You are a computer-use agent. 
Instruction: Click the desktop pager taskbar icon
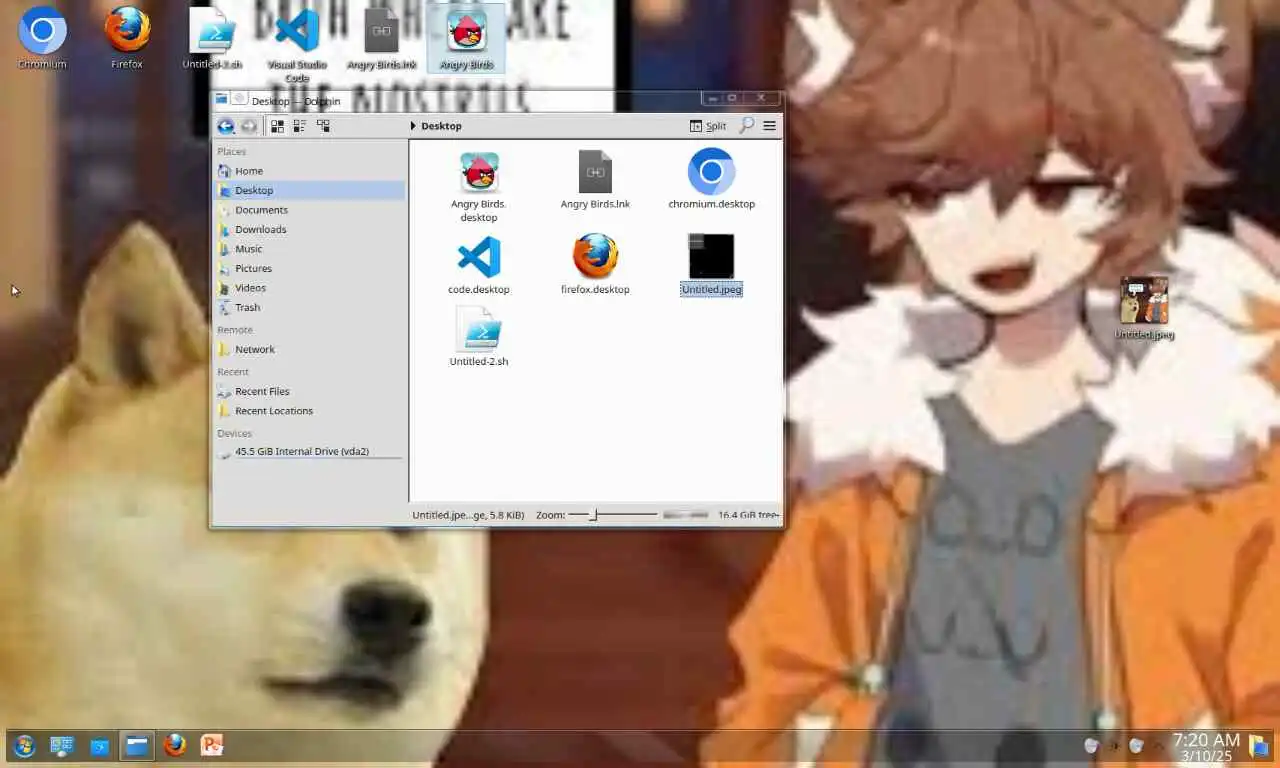[62, 745]
